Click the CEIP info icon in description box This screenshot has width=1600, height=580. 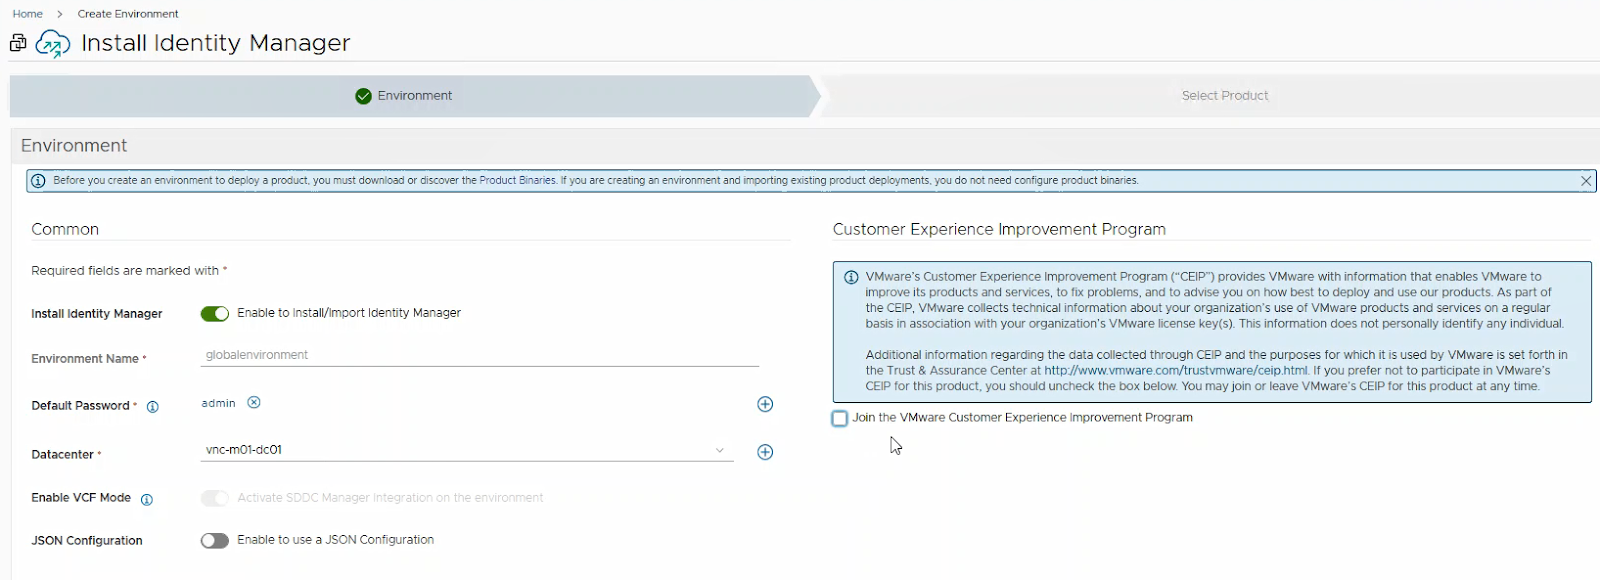click(x=851, y=278)
